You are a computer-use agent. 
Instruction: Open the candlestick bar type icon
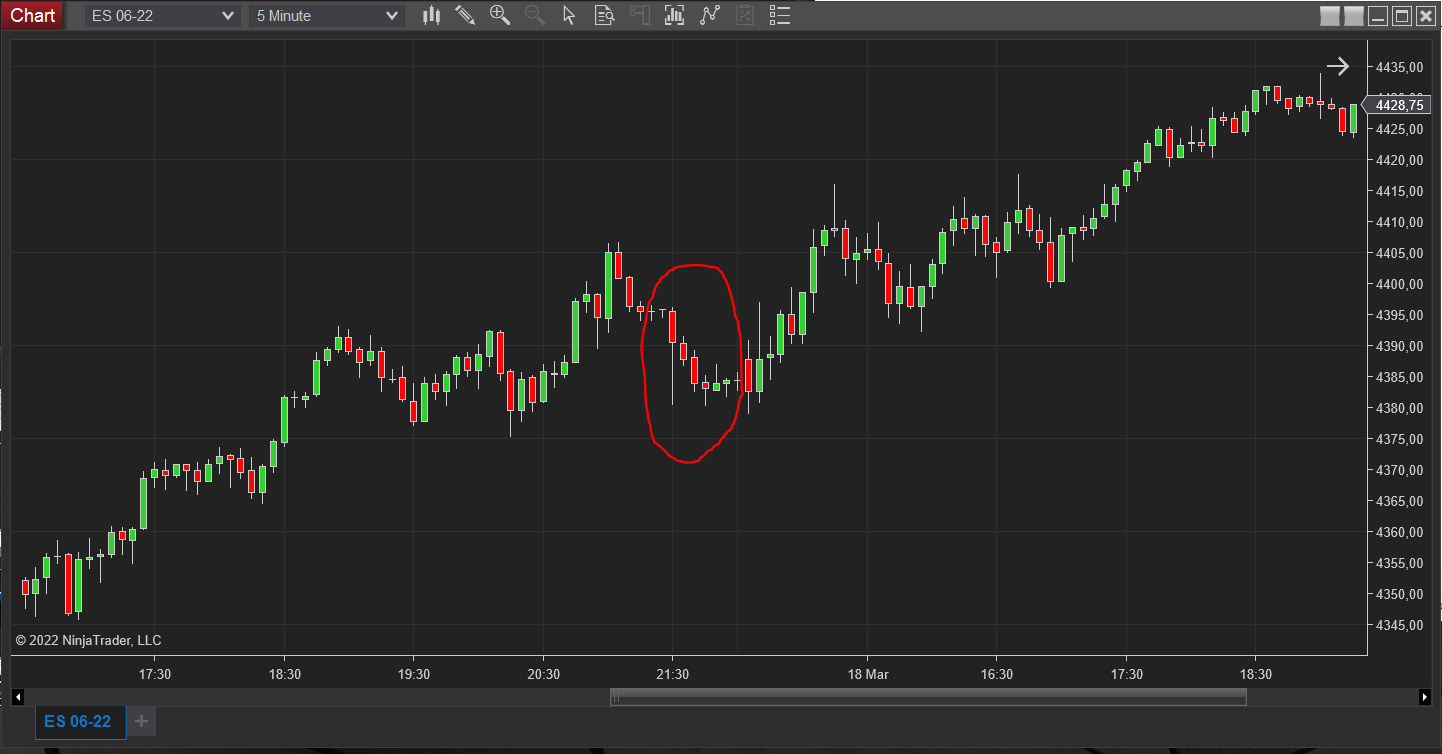click(x=432, y=15)
